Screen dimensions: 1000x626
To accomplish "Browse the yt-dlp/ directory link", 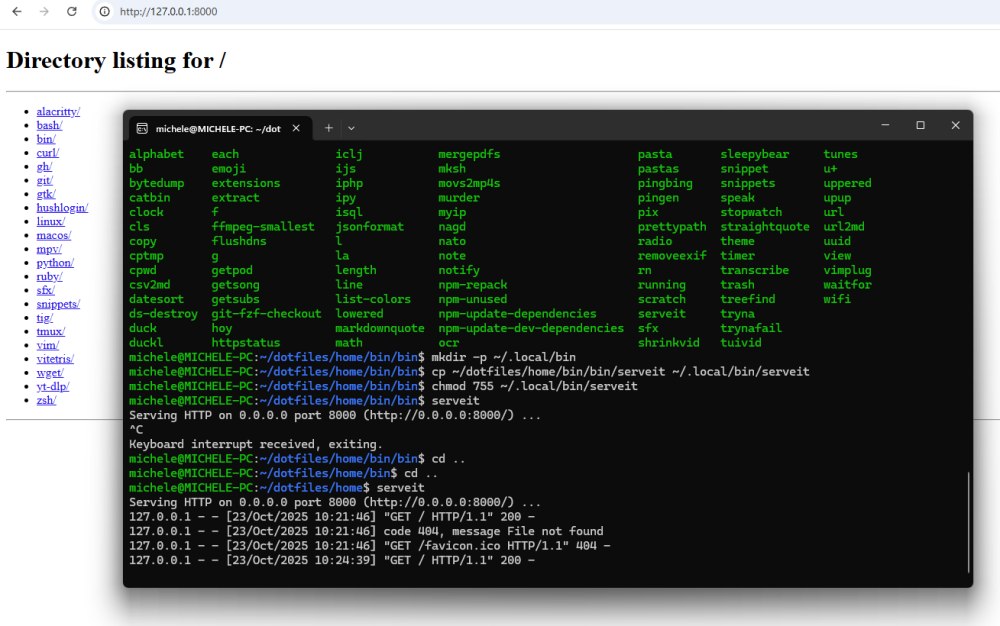I will 53,386.
